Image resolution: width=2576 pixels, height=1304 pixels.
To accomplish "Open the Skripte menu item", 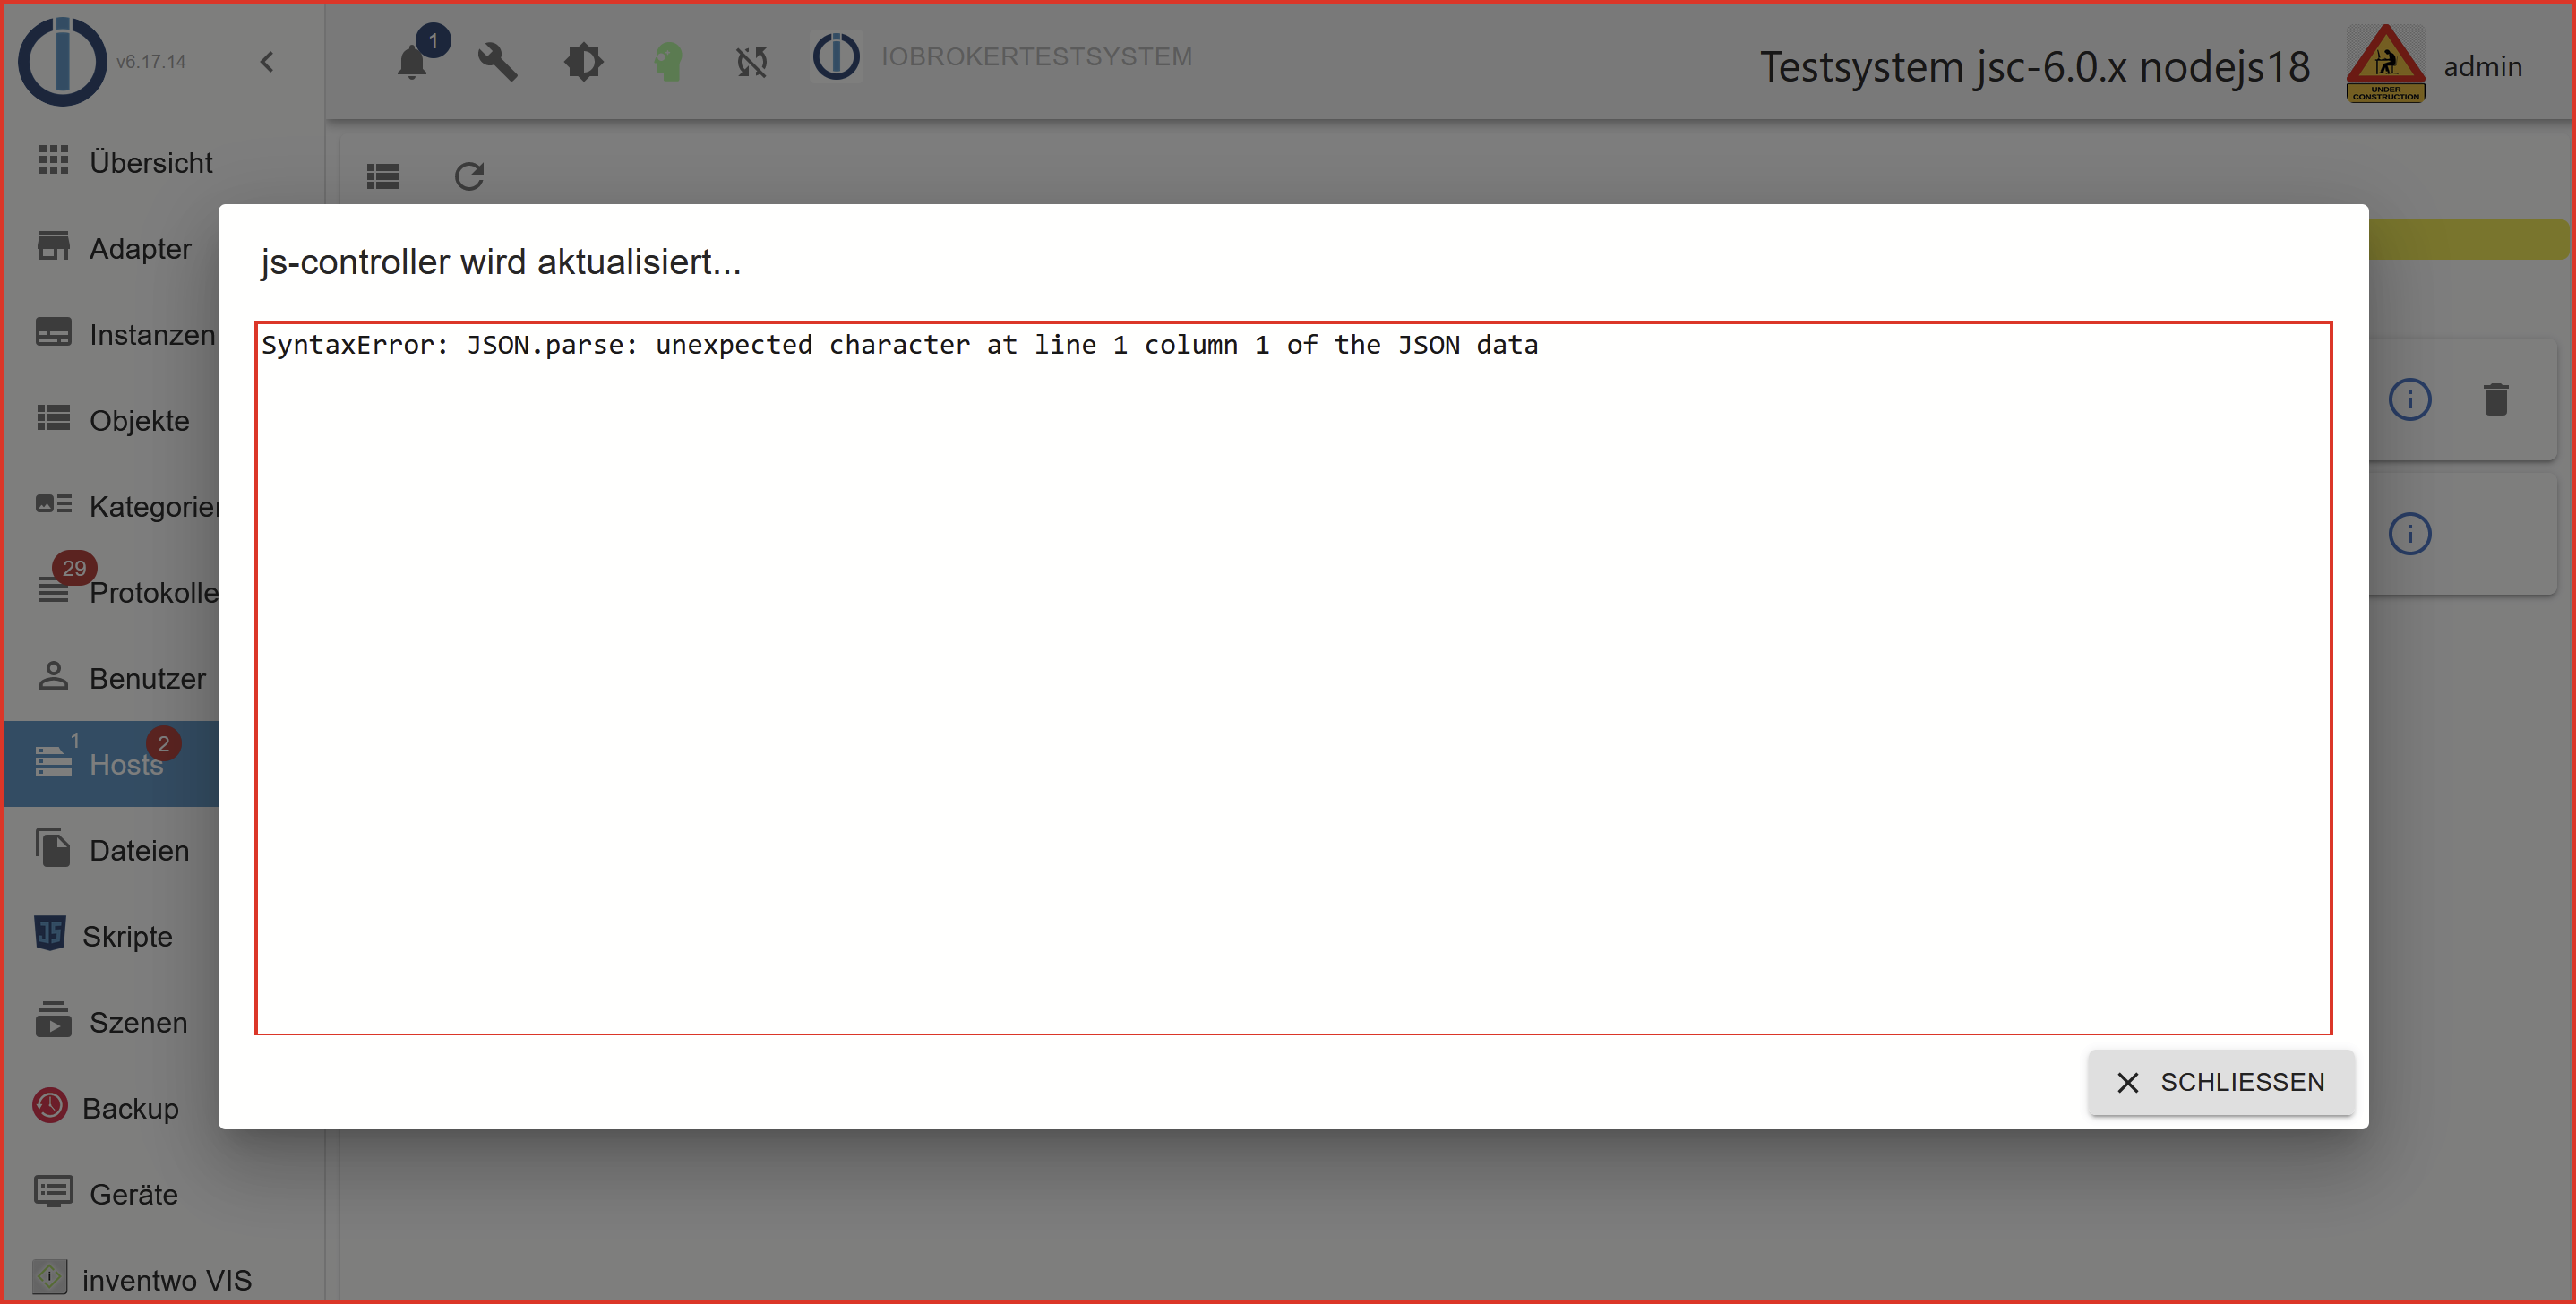I will (x=127, y=936).
